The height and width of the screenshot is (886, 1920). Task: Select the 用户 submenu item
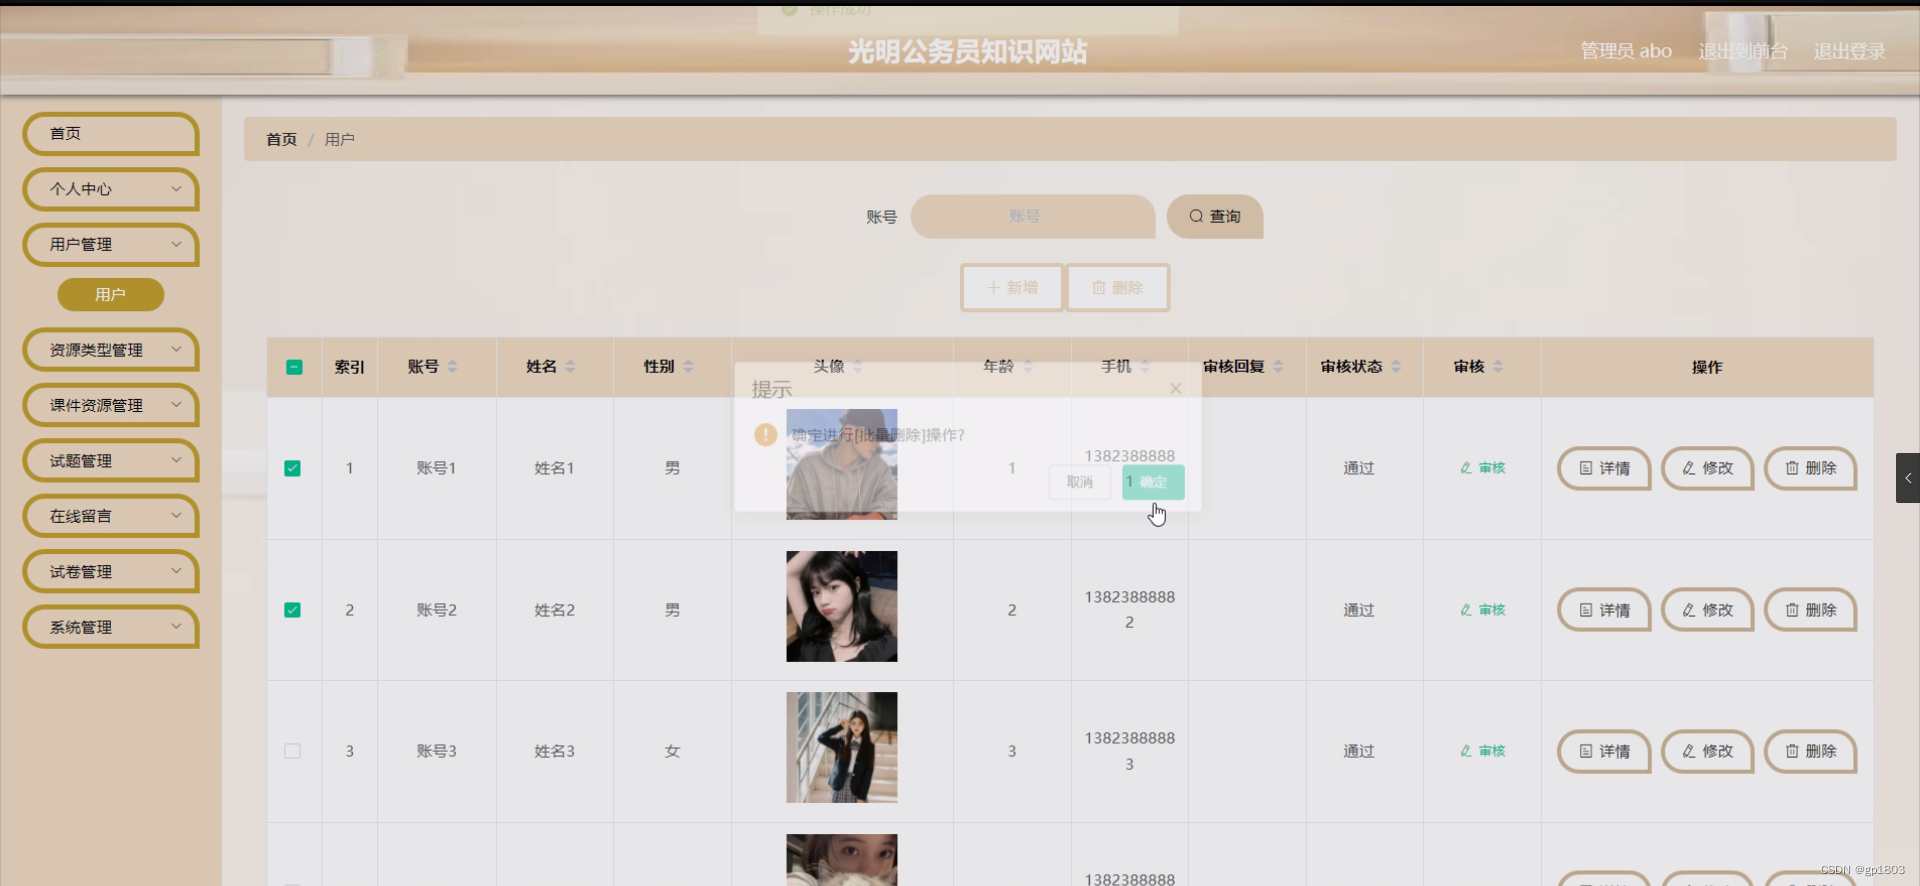[110, 295]
